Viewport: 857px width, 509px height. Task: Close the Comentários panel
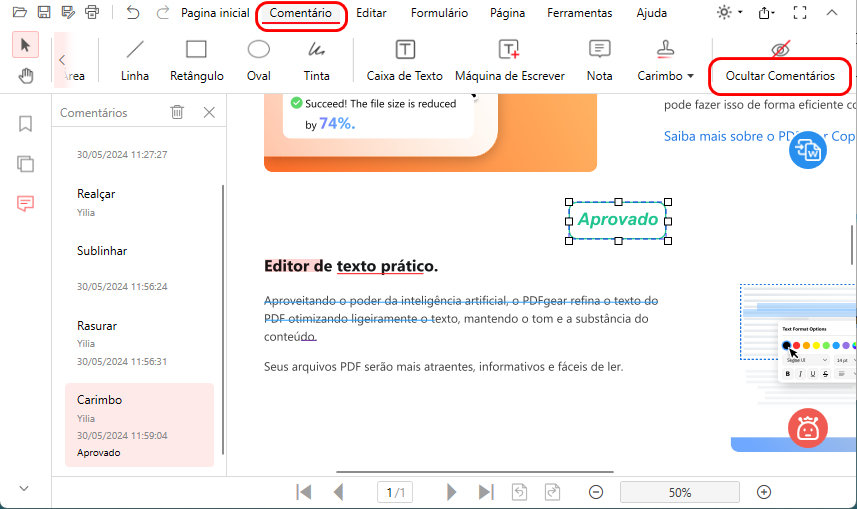(x=209, y=112)
